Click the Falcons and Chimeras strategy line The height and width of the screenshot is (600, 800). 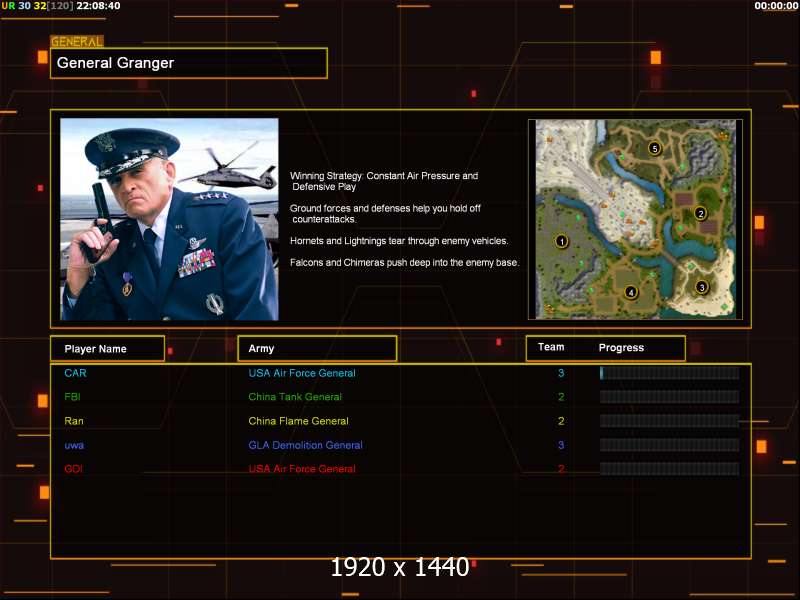(405, 262)
